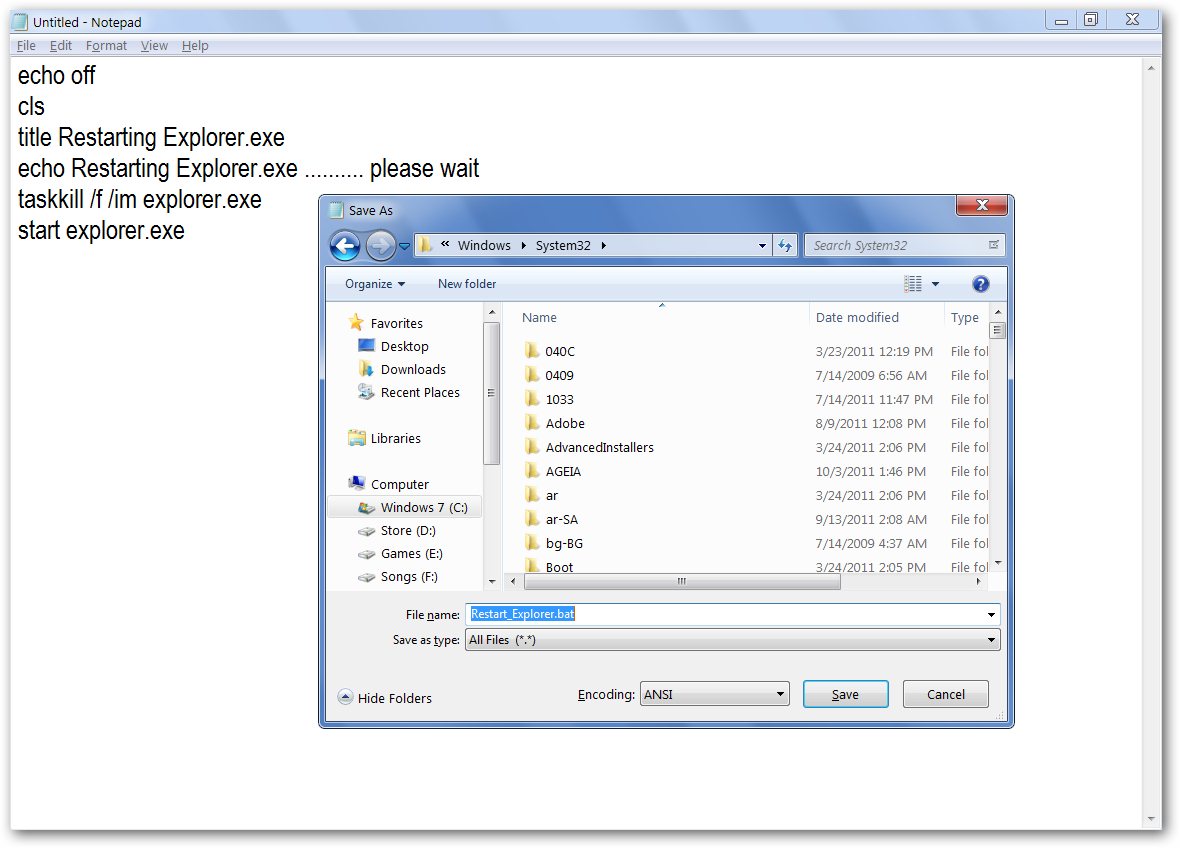Image resolution: width=1180 pixels, height=848 pixels.
Task: Click navigation pane scrollbar down arrow
Action: tap(491, 581)
